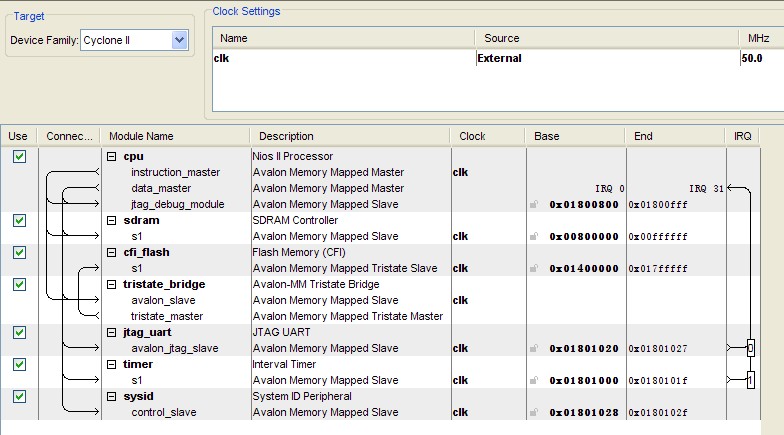Collapse the cpu module tree node

tap(111, 157)
